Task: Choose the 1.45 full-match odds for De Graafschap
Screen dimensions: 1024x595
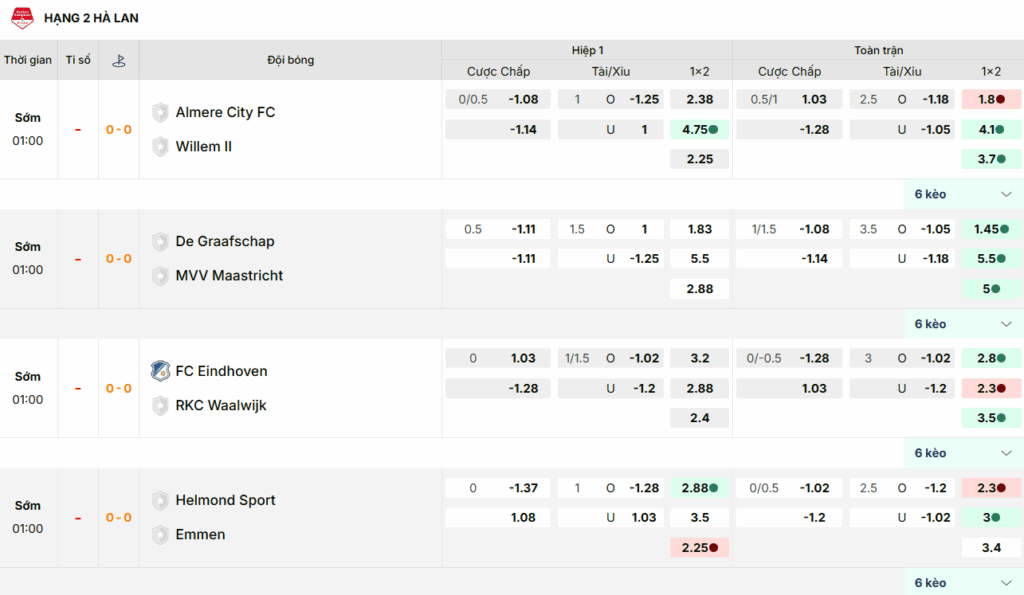Action: (990, 229)
